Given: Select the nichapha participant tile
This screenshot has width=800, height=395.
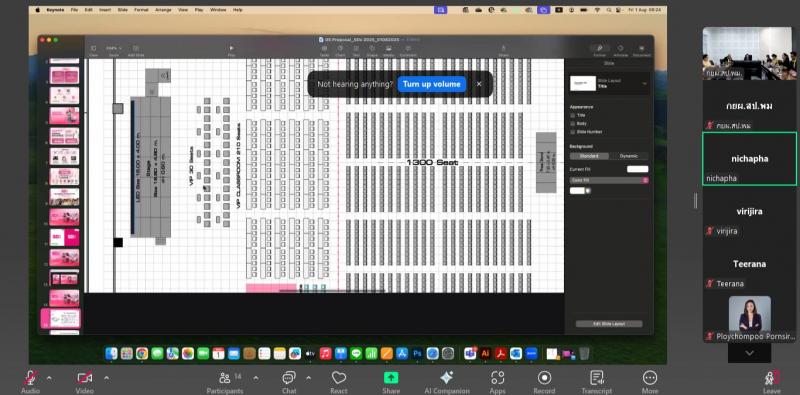Looking at the screenshot, I should [x=749, y=159].
